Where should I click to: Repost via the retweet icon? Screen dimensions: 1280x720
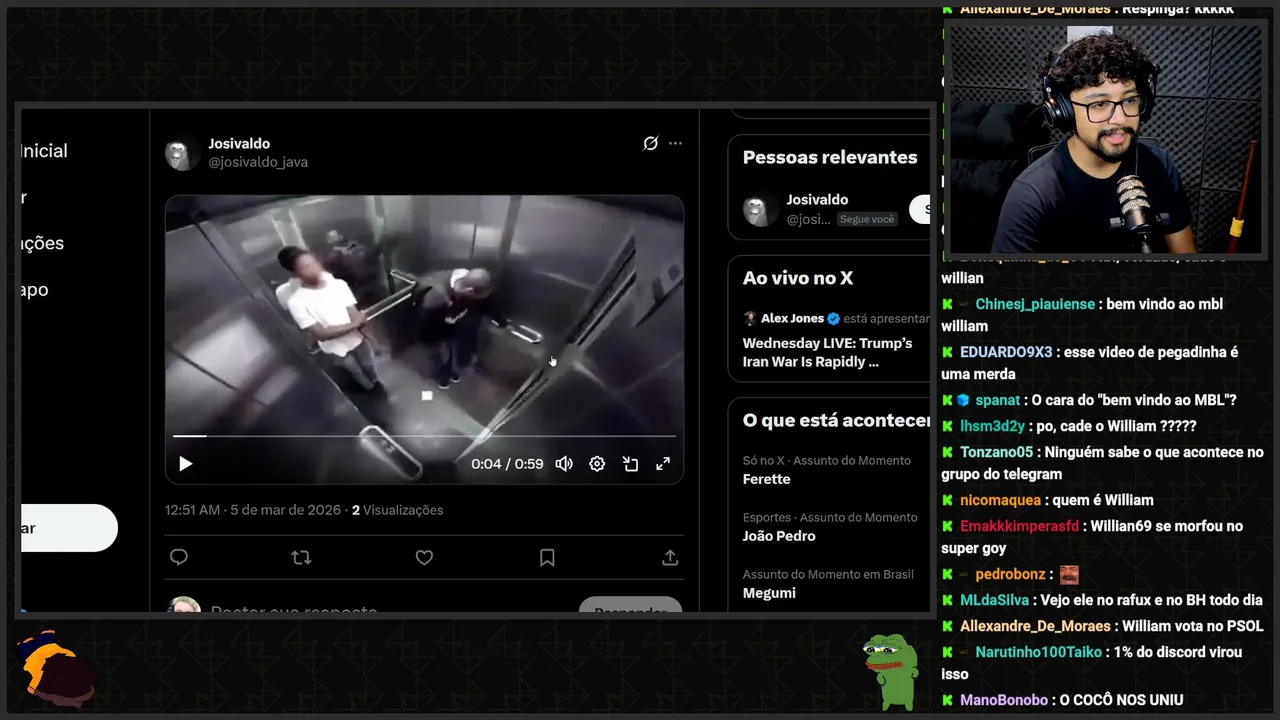pyautogui.click(x=301, y=557)
